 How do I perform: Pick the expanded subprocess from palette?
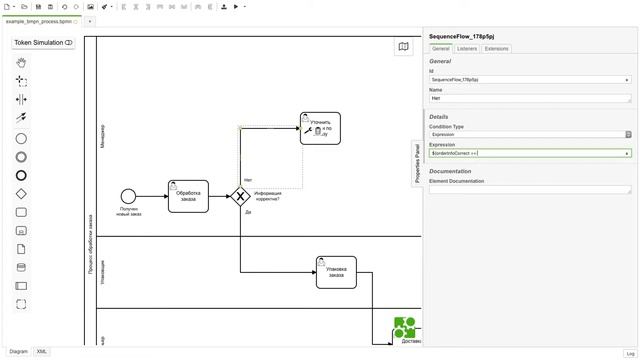tap(21, 231)
